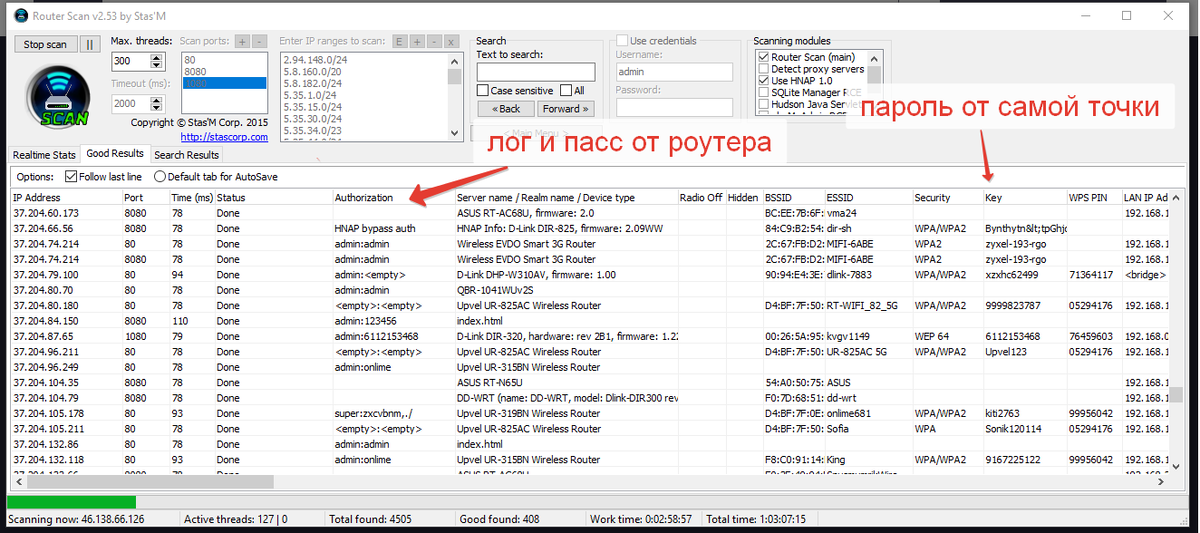Click the Back search button
This screenshot has width=1200, height=533.
[506, 108]
